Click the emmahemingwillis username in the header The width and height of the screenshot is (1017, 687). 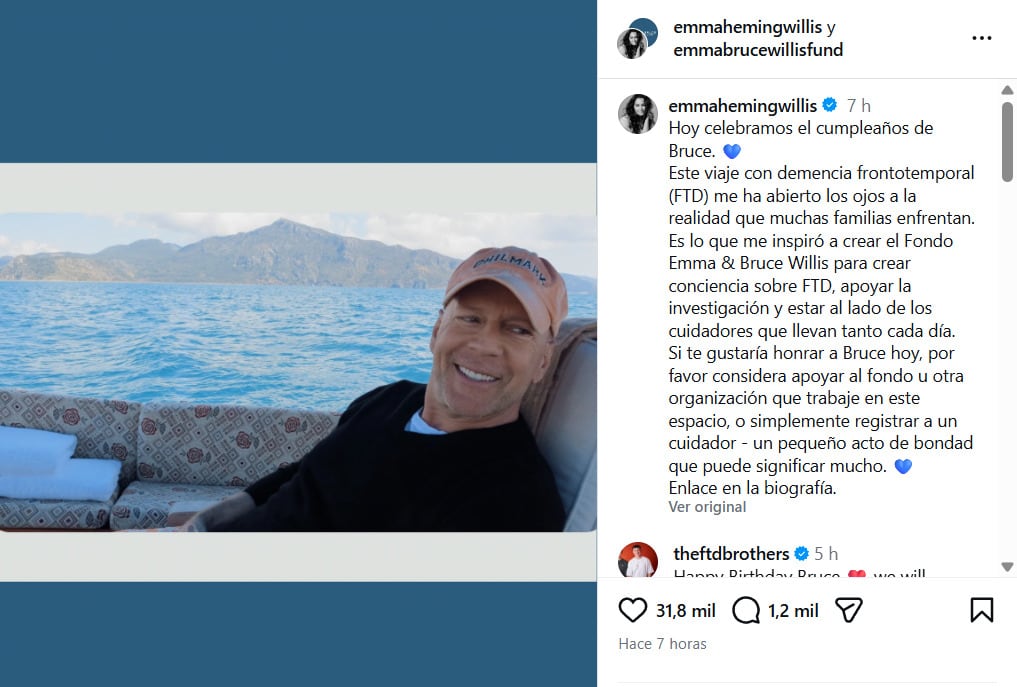pos(746,26)
